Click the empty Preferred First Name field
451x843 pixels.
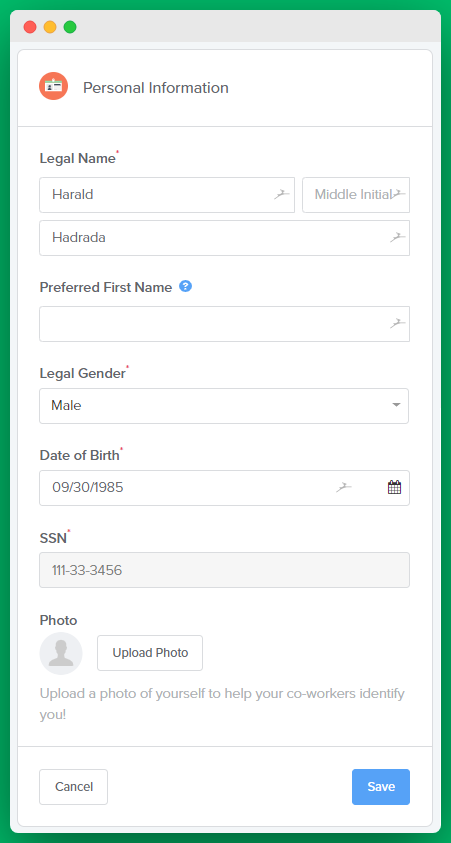[x=224, y=324]
